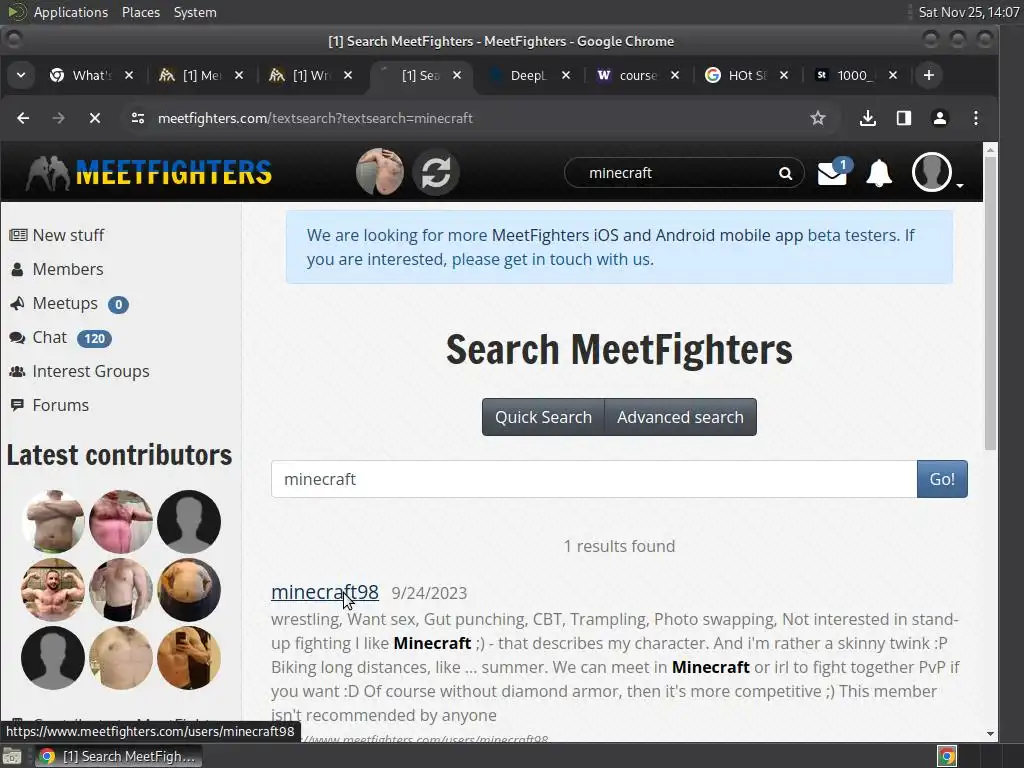
Task: Focus the main search text field
Action: [594, 479]
